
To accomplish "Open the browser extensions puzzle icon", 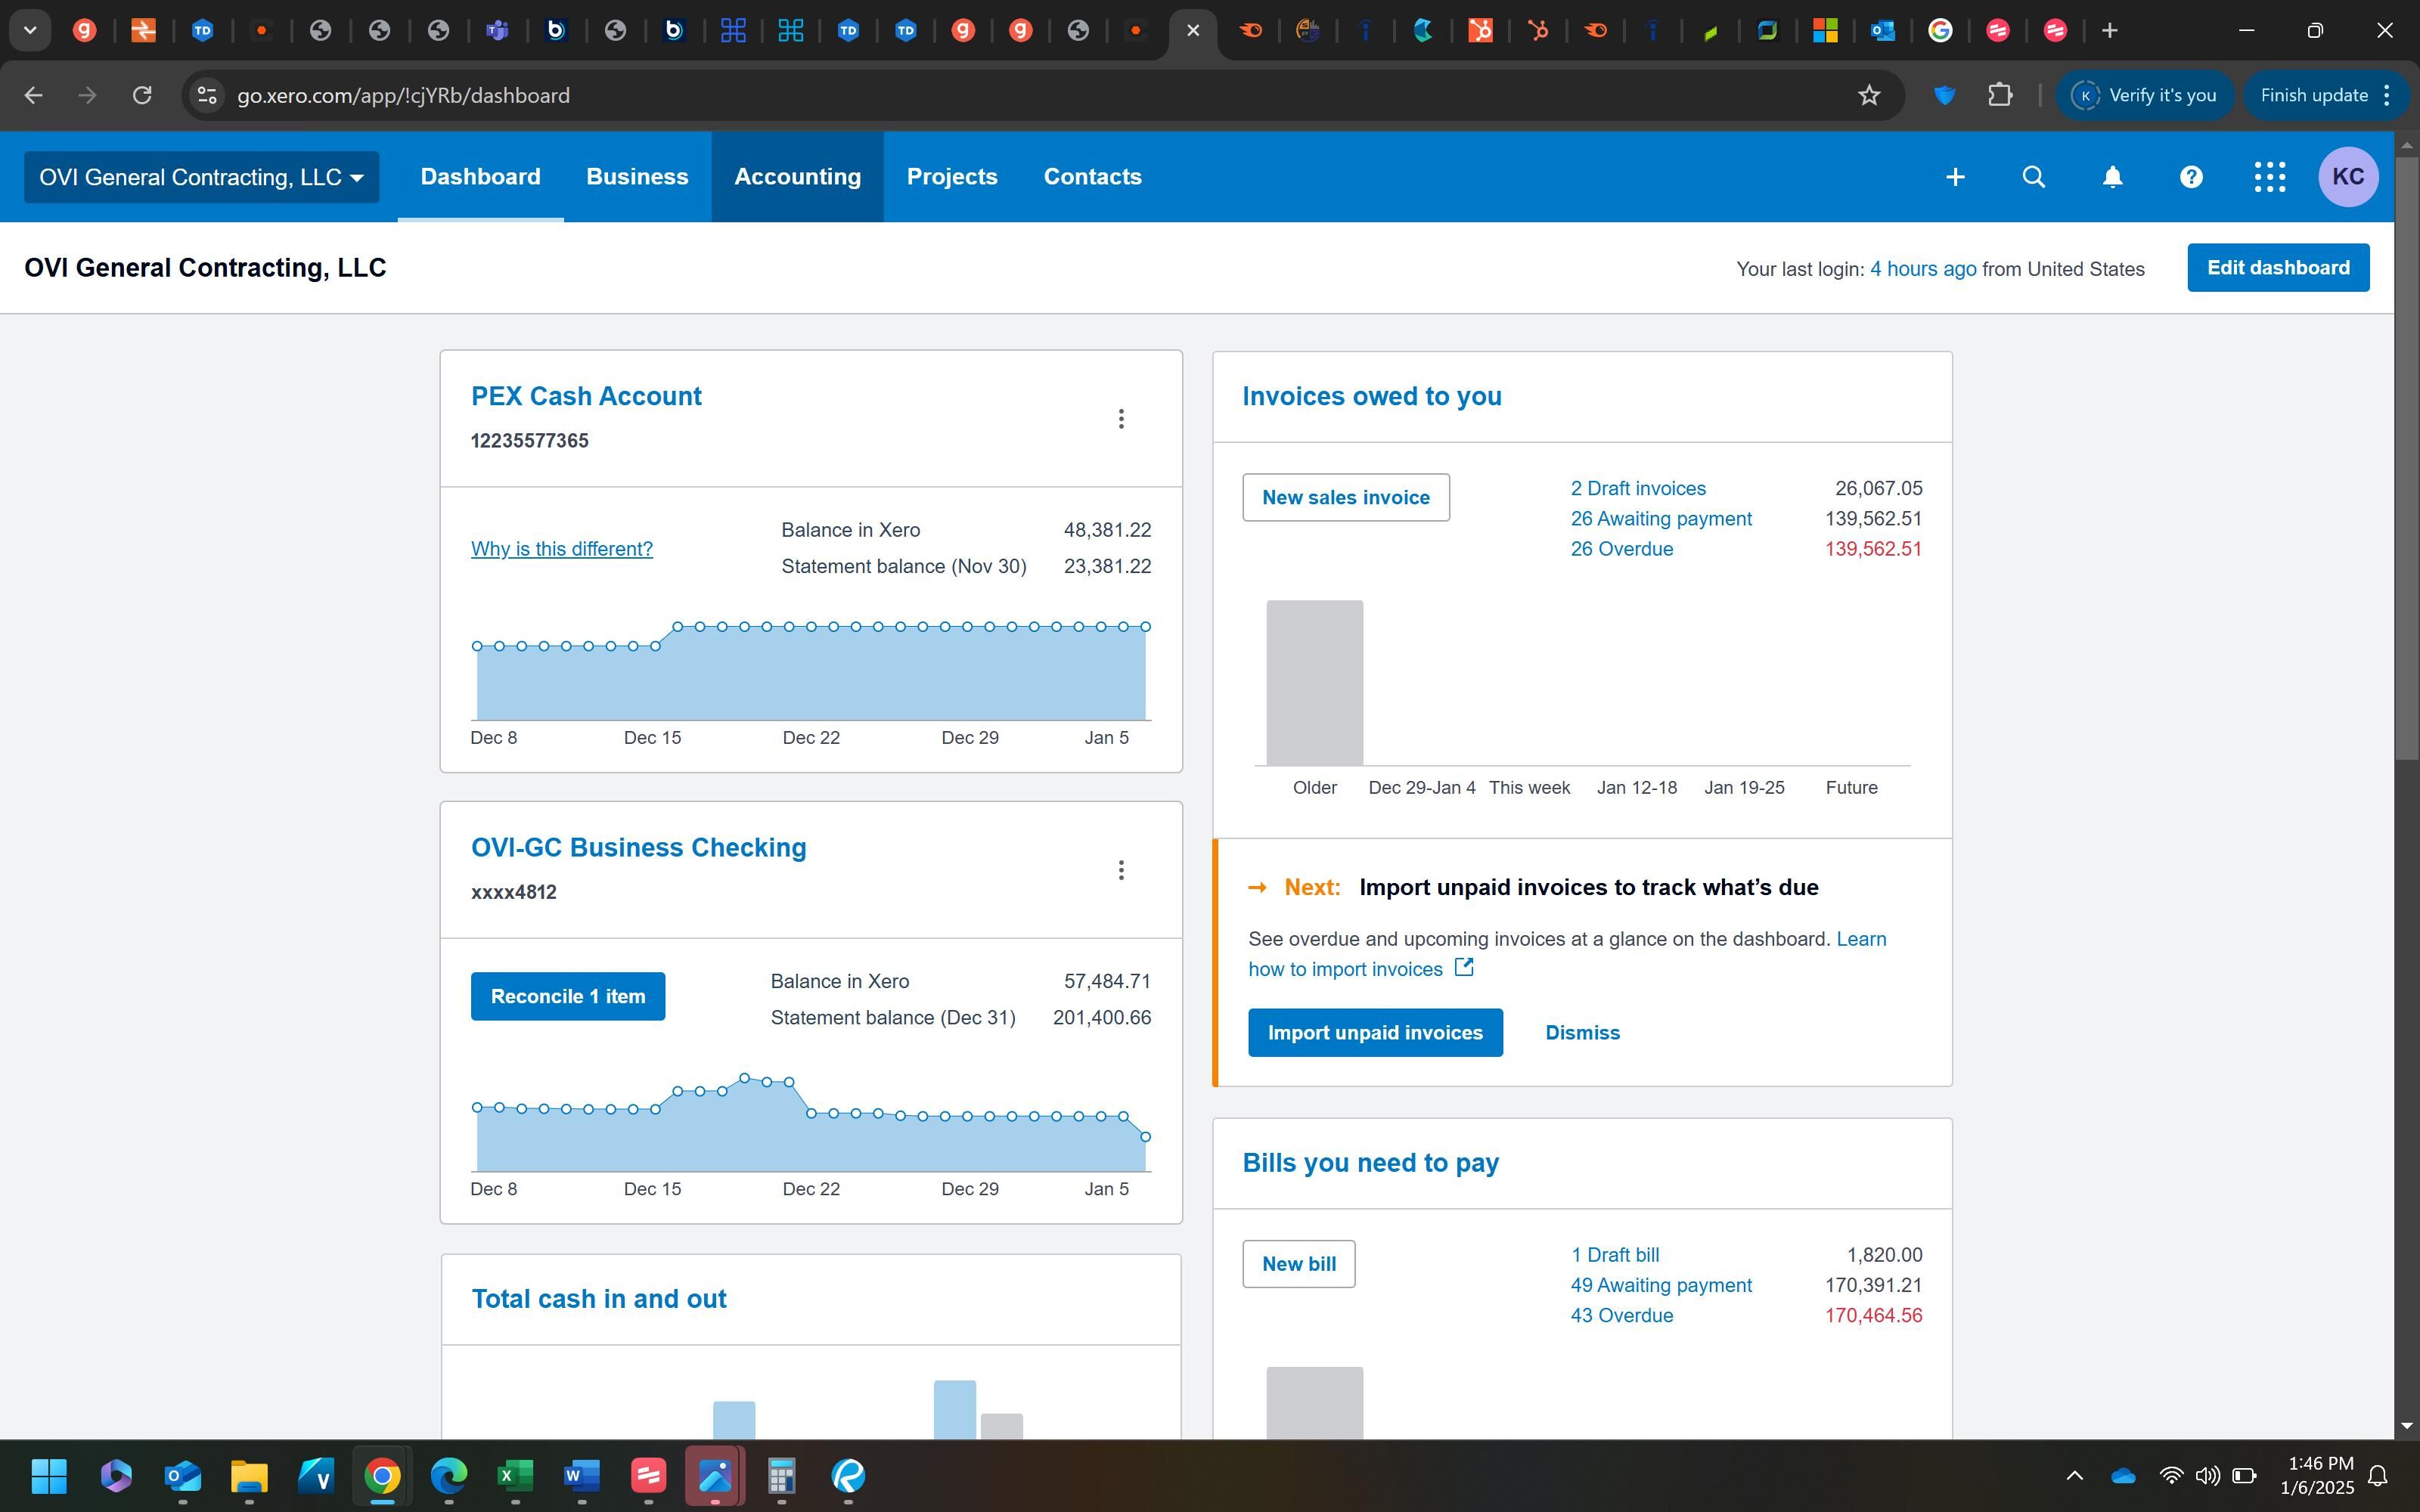I will point(2000,95).
